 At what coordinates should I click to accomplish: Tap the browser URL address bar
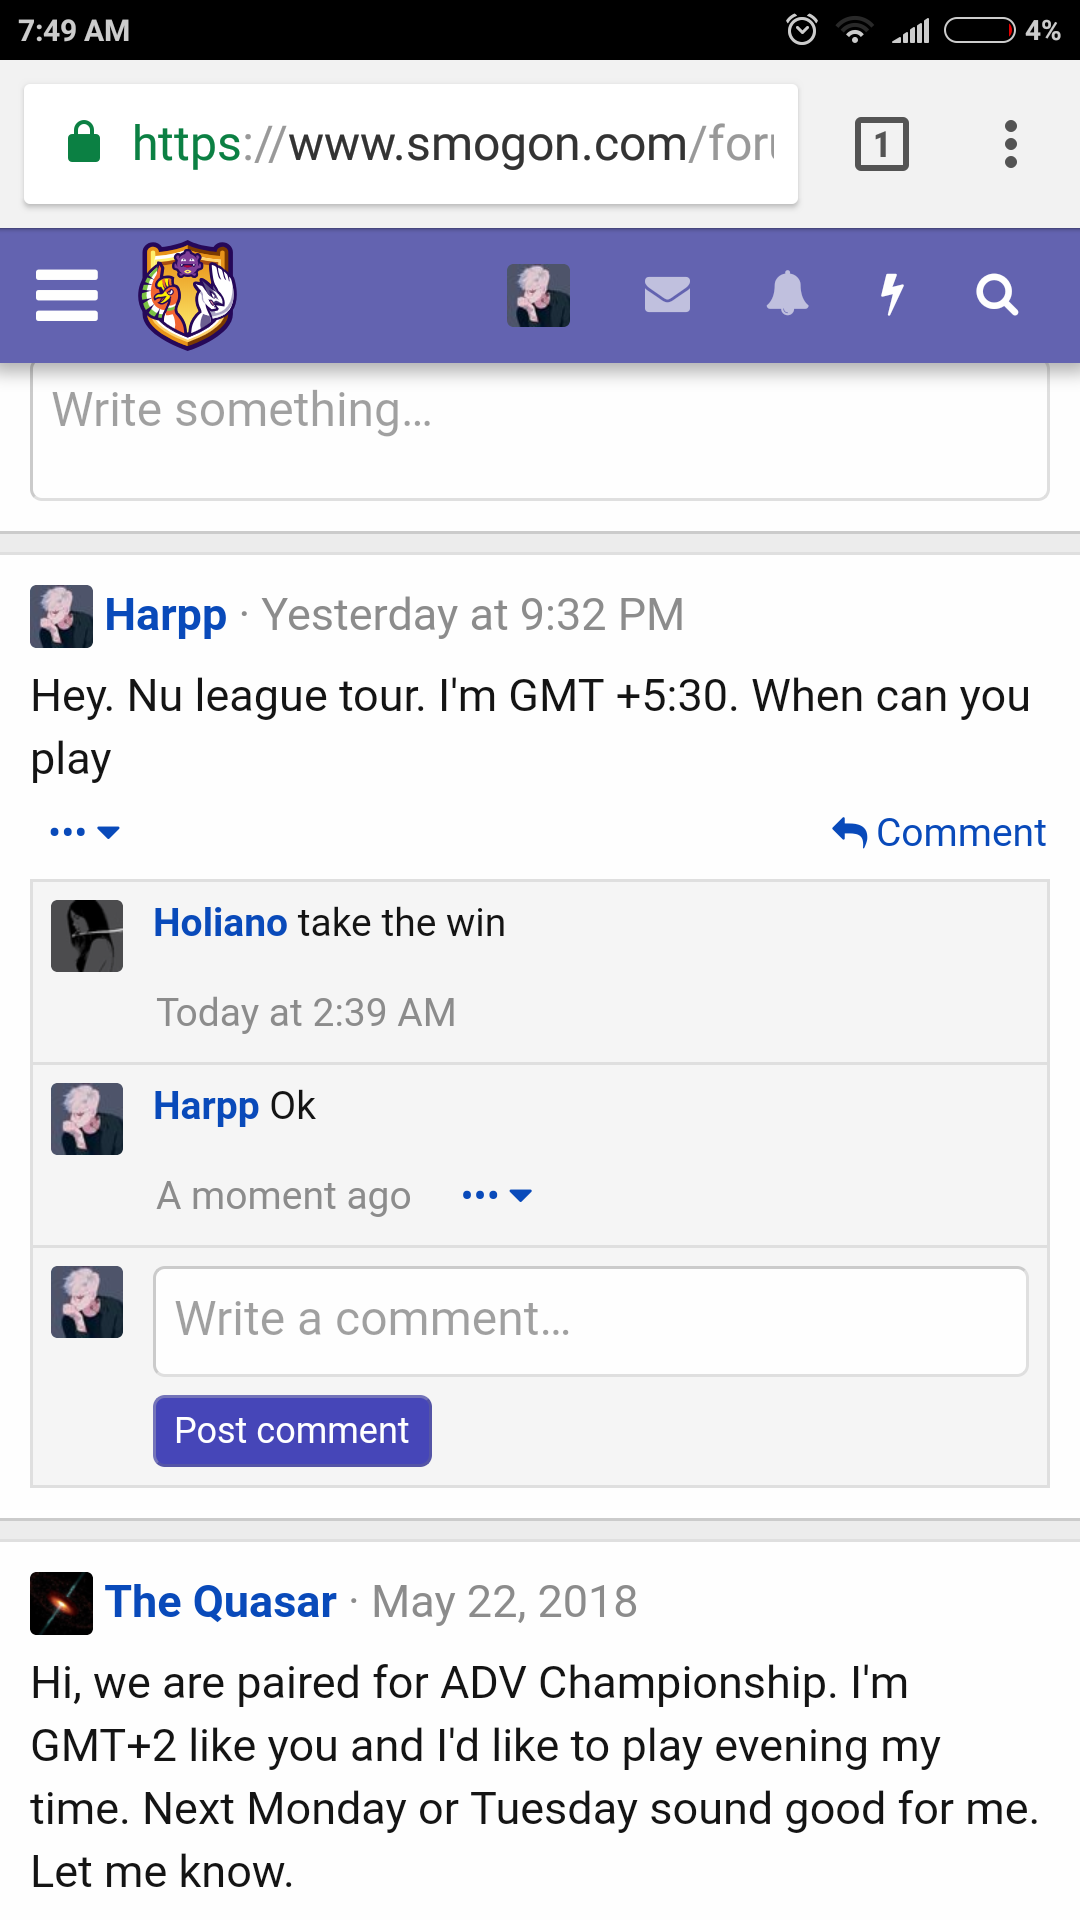450,144
